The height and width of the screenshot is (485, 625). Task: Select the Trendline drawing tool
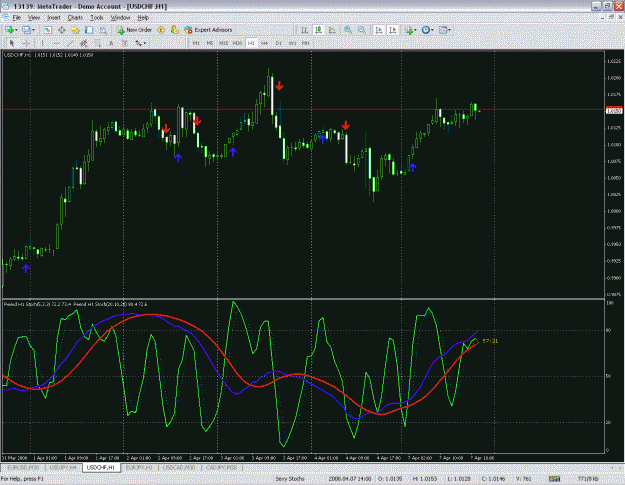tap(70, 43)
